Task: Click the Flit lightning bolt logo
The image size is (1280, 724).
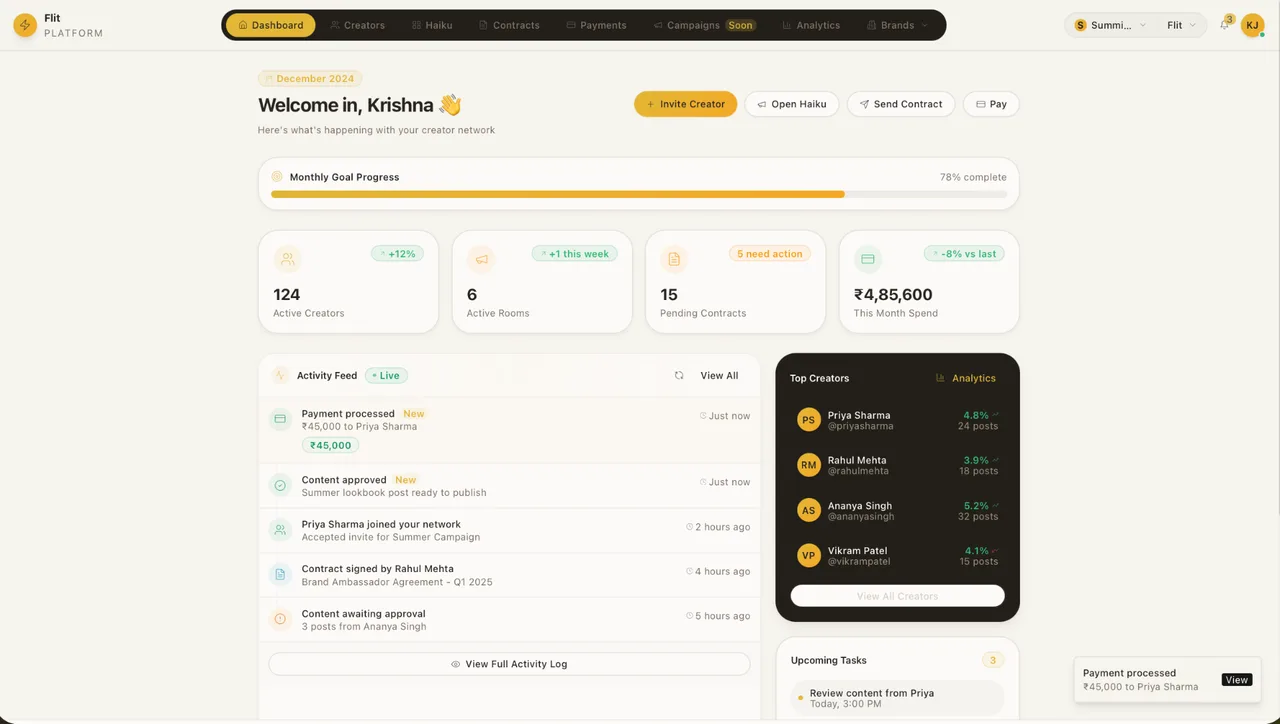Action: click(25, 25)
